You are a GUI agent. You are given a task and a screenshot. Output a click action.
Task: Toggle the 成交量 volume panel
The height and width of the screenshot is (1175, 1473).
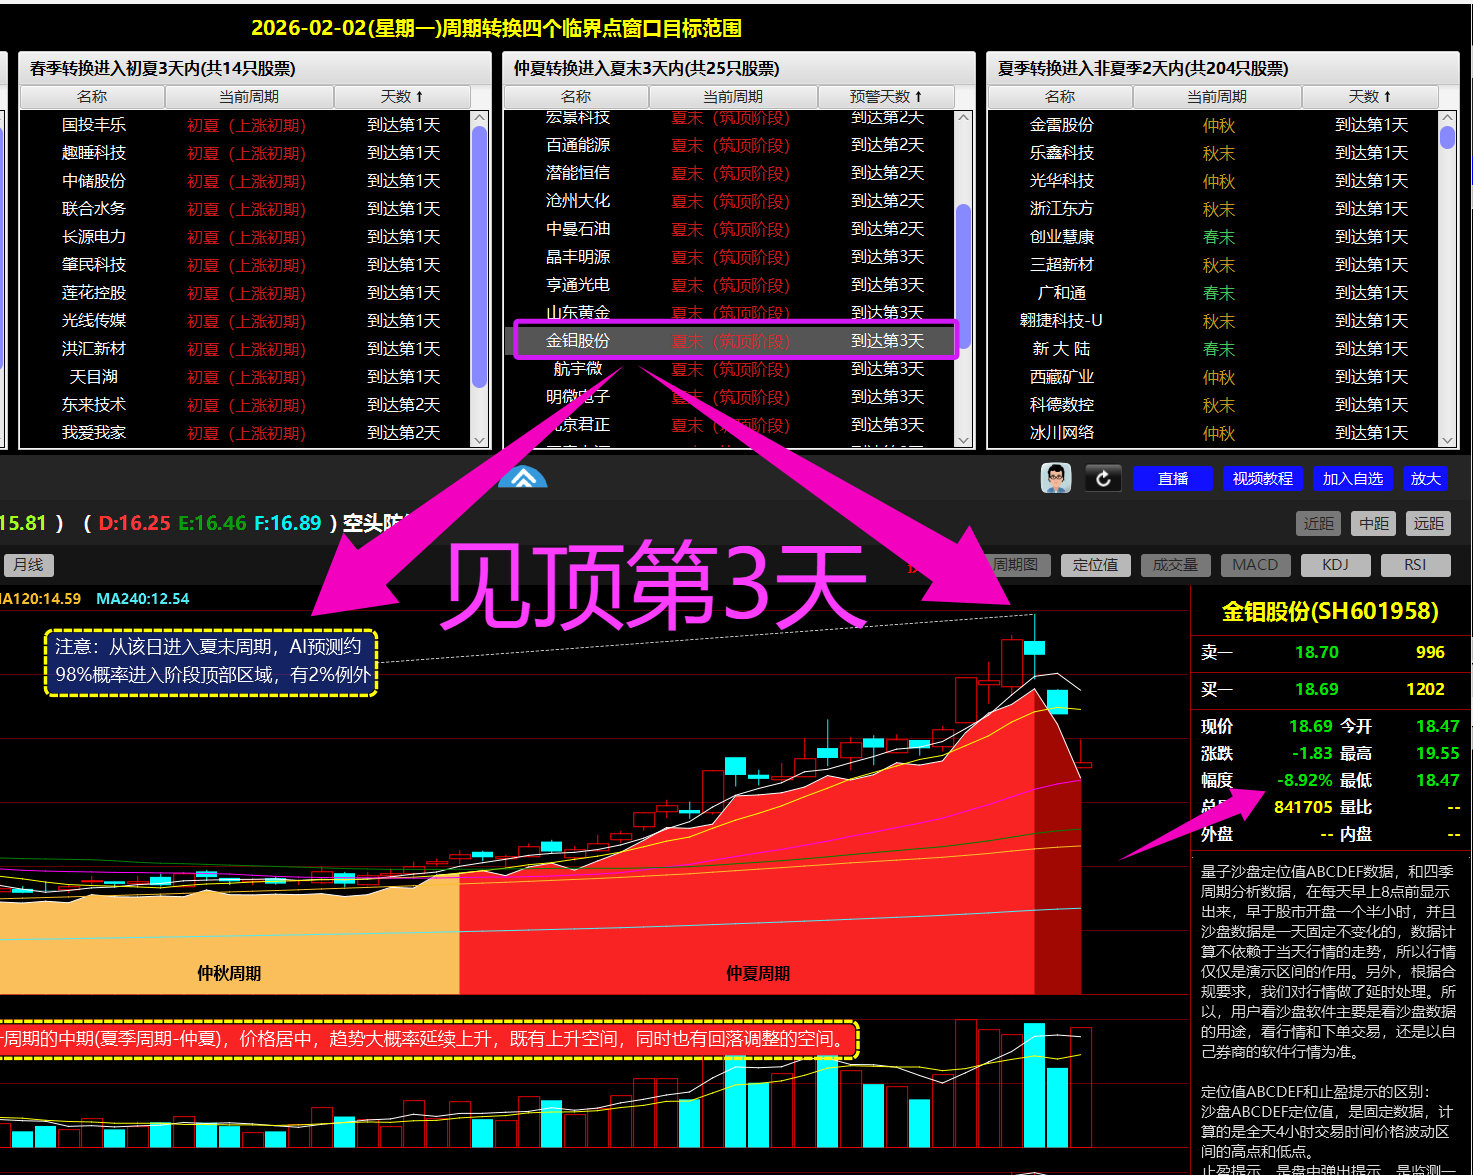1175,565
